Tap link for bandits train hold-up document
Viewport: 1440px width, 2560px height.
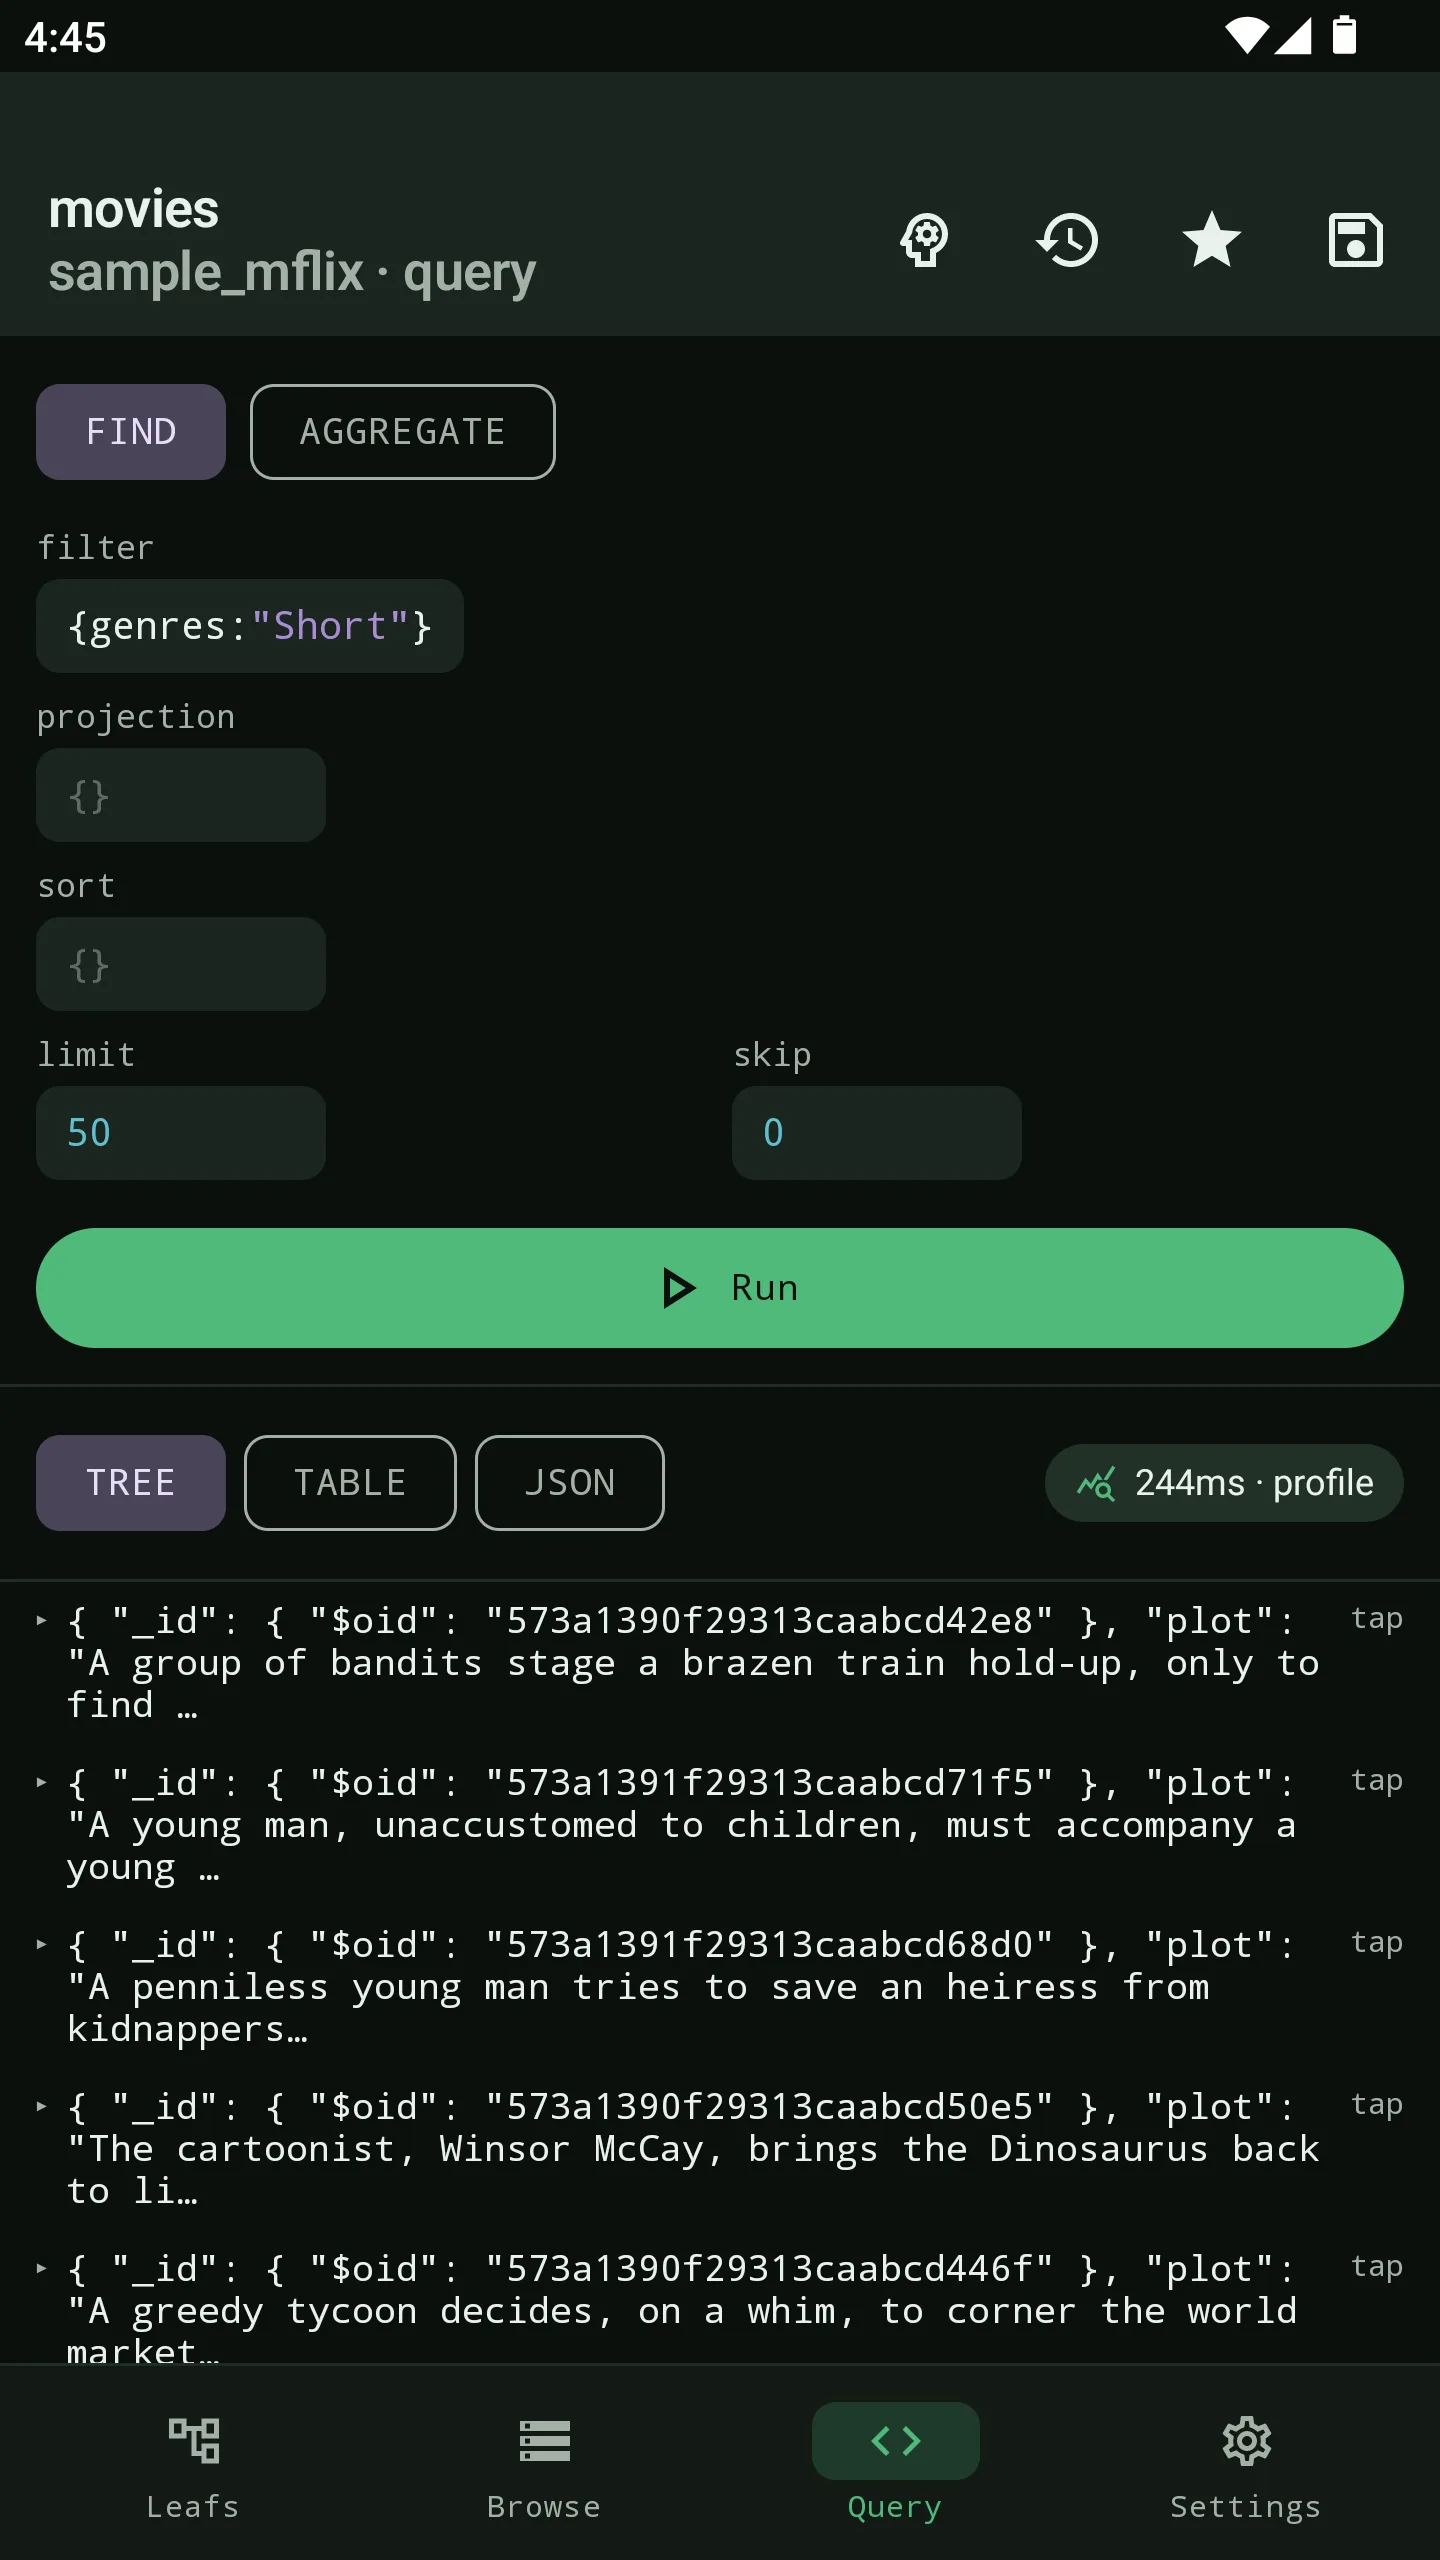(1377, 1618)
